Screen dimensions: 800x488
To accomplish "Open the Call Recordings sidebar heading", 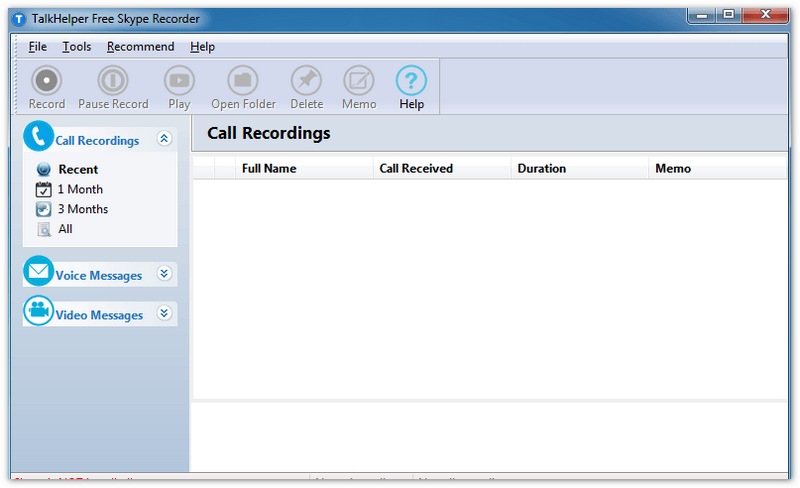I will (x=97, y=140).
